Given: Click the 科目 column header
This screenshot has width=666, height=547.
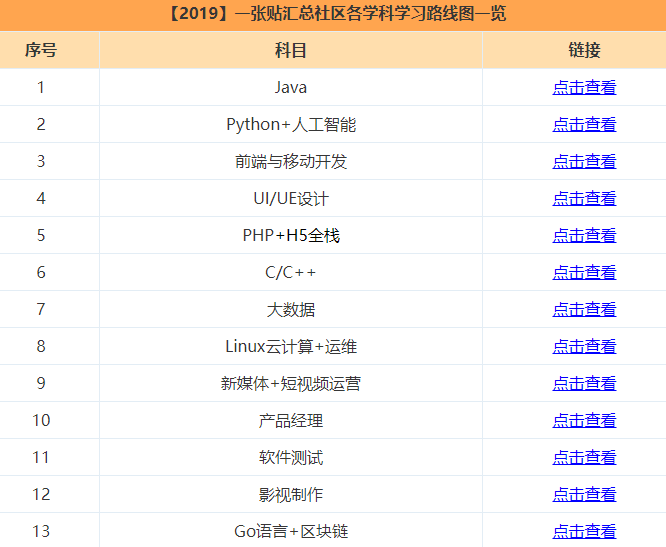Looking at the screenshot, I should tap(291, 50).
